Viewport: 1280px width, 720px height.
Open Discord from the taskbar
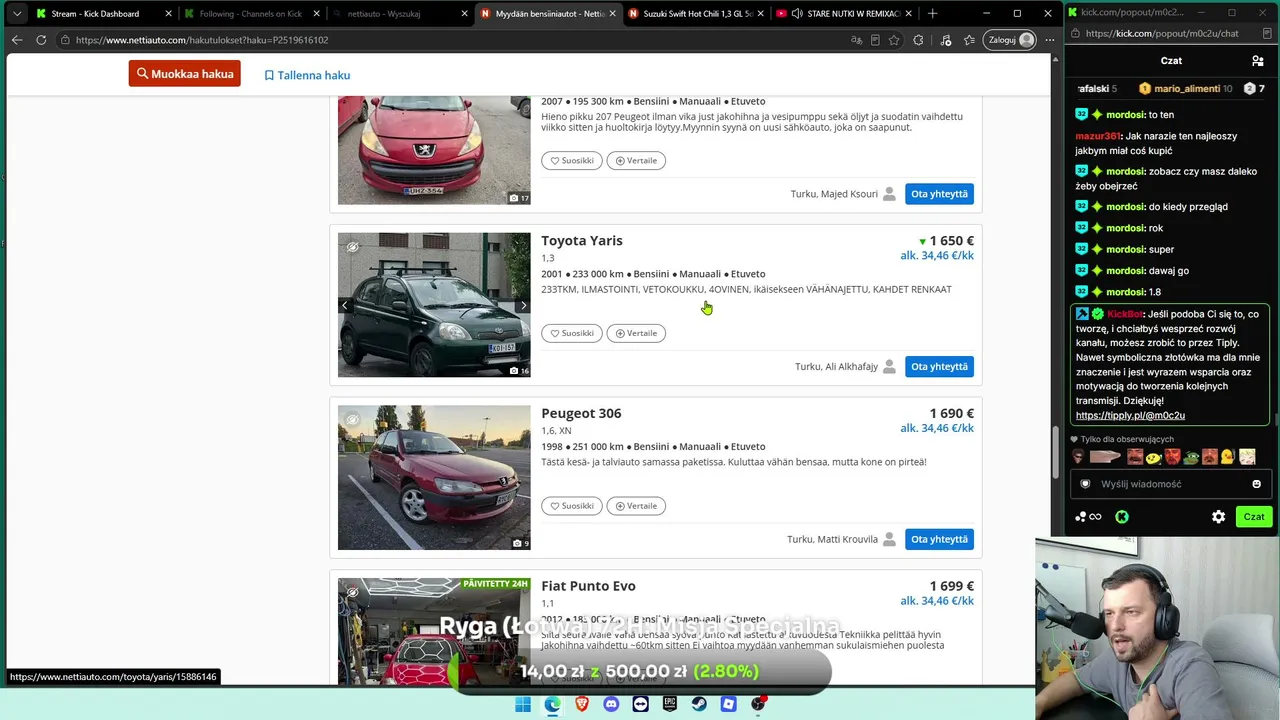(611, 704)
